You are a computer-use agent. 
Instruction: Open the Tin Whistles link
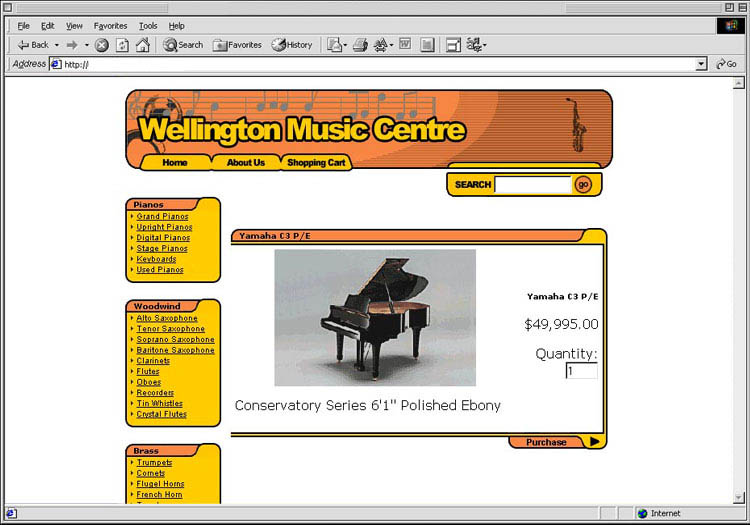click(159, 403)
